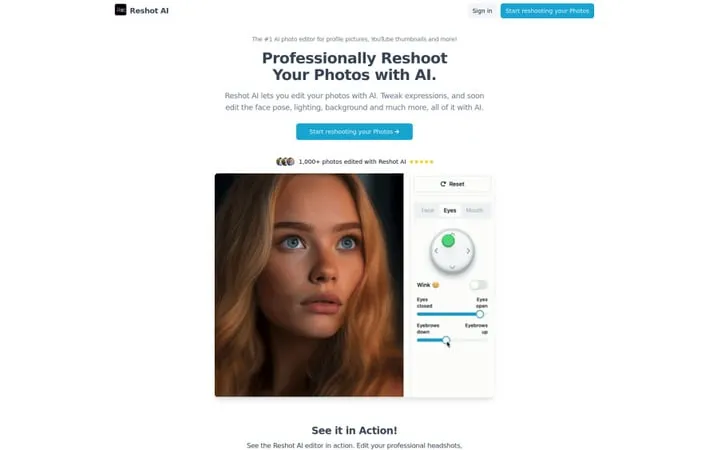Image resolution: width=710 pixels, height=450 pixels.
Task: Click the Reset button in the editor panel
Action: coord(452,184)
